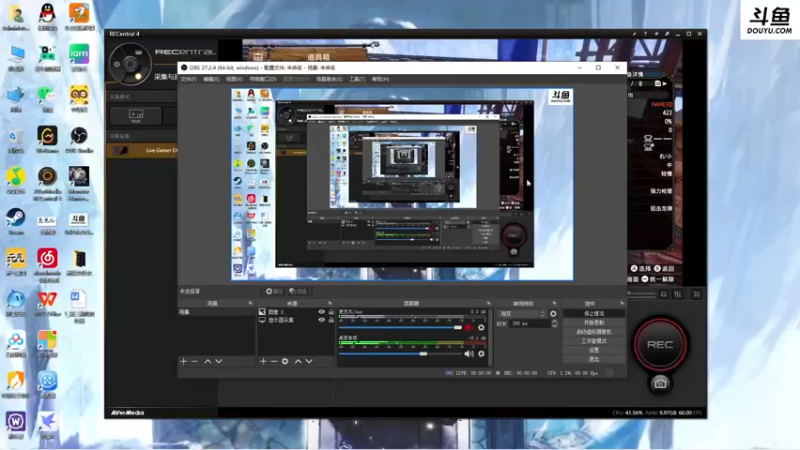Open settings gear for the microphone/Aux track

(481, 328)
